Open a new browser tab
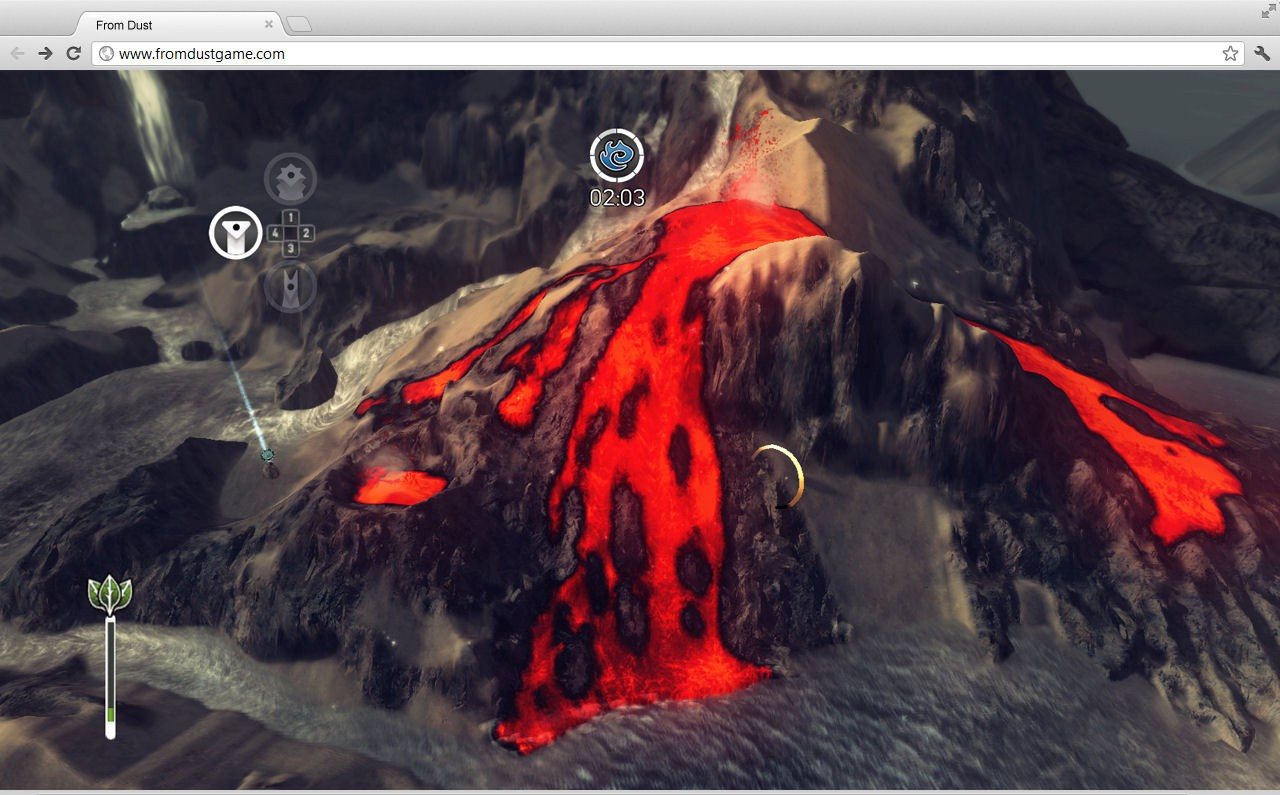The image size is (1280, 795). point(299,24)
